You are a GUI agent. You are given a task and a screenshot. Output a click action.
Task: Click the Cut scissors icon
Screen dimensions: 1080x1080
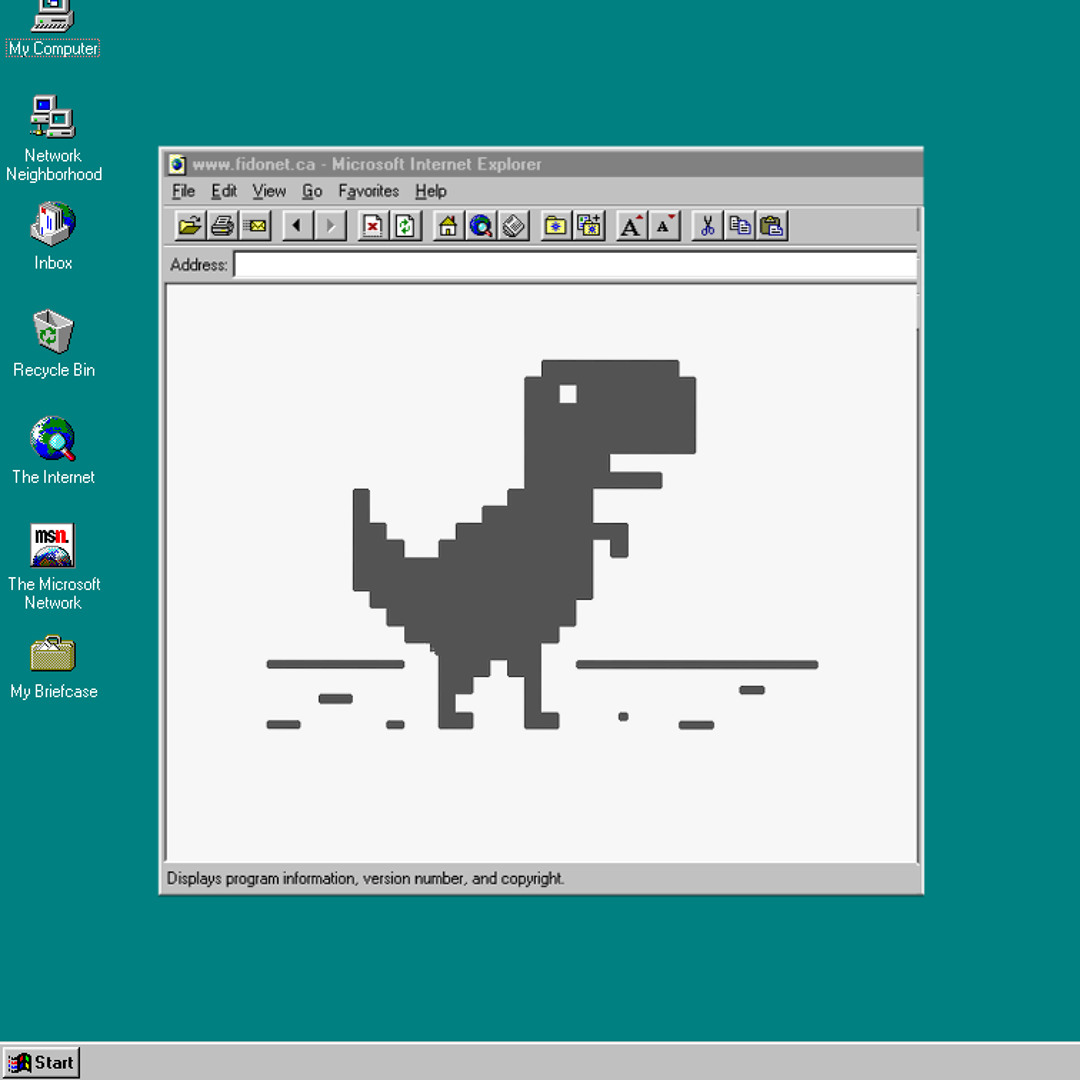coord(707,226)
